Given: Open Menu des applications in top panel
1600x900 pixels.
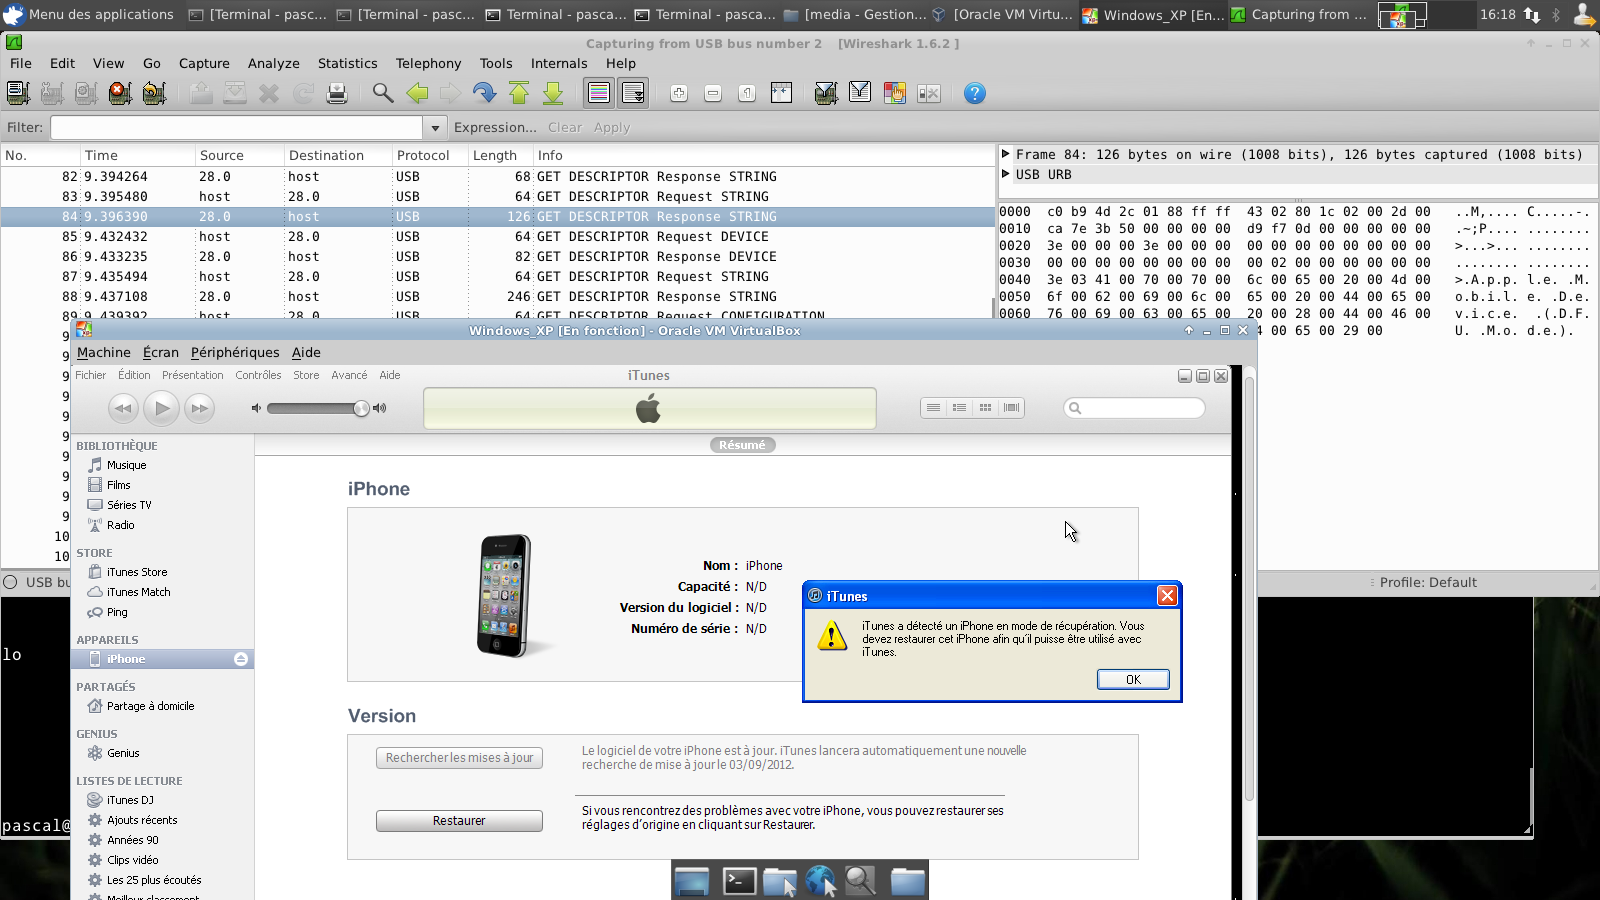Looking at the screenshot, I should point(88,14).
